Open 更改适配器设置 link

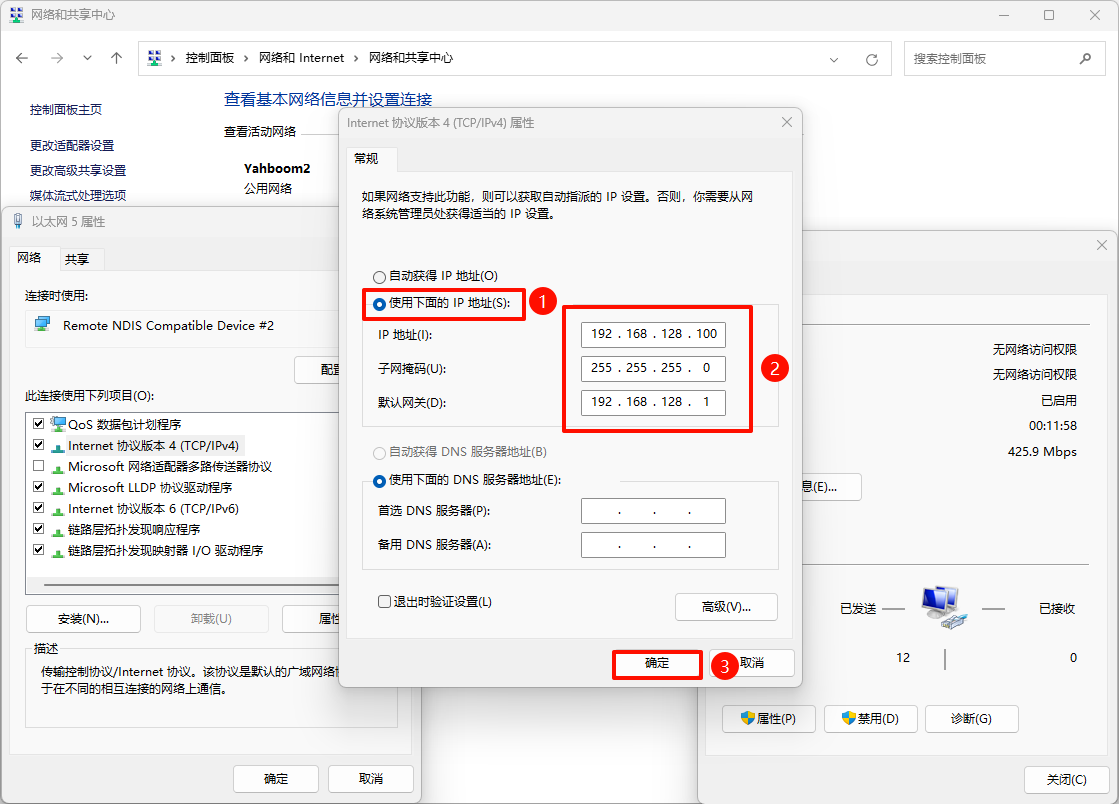point(72,146)
